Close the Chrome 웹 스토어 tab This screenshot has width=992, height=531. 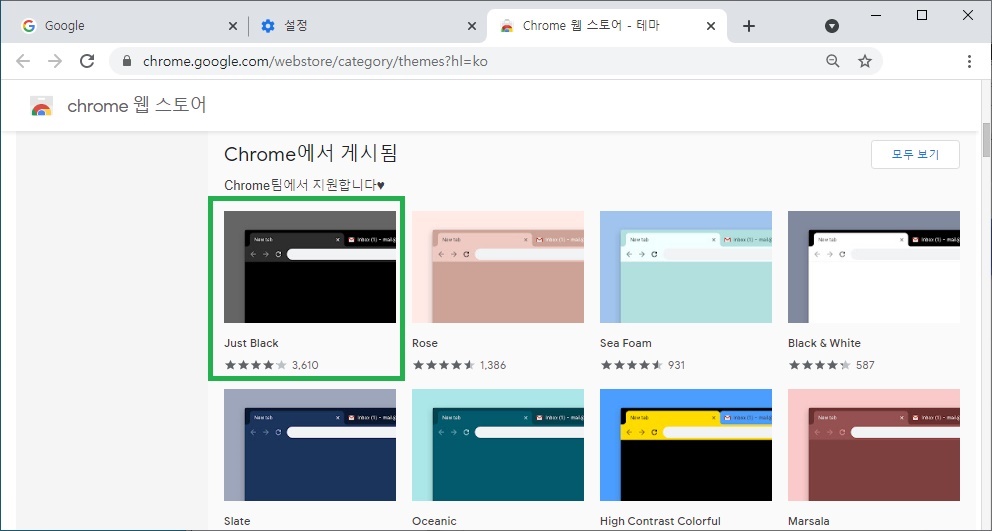click(x=711, y=26)
